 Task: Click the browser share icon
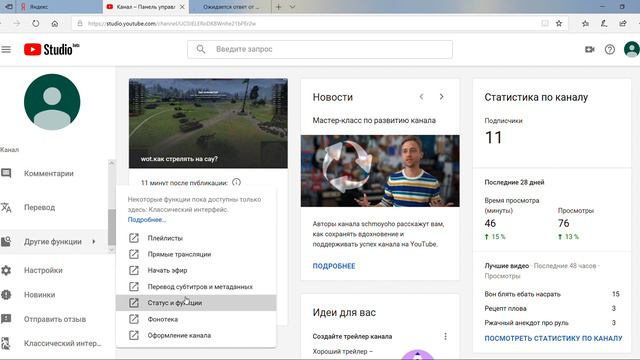click(x=623, y=24)
